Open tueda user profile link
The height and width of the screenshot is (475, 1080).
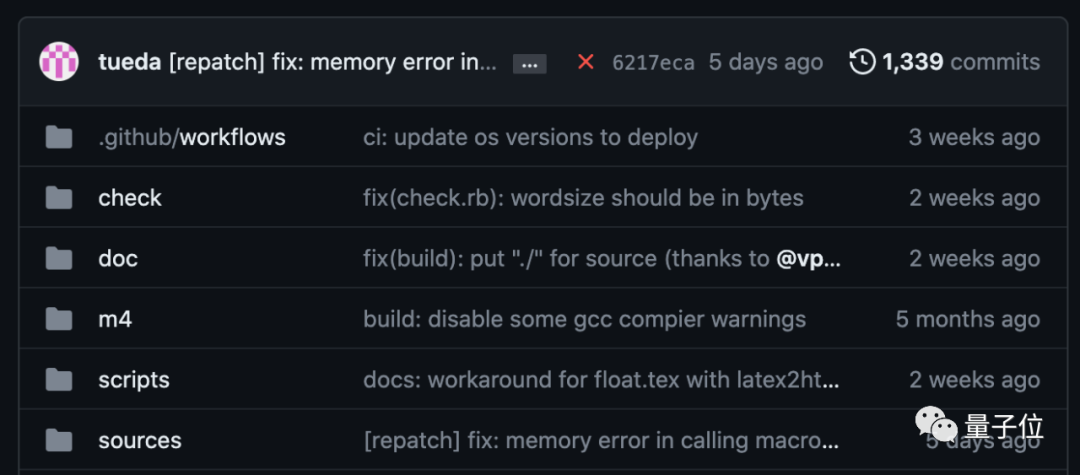click(x=129, y=63)
